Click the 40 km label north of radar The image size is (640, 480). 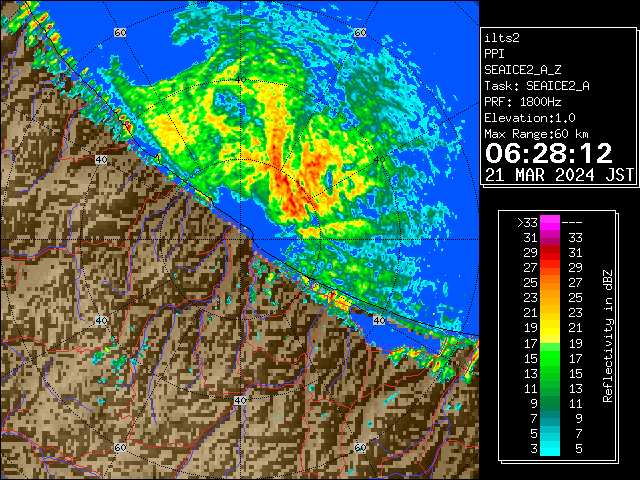(x=240, y=79)
